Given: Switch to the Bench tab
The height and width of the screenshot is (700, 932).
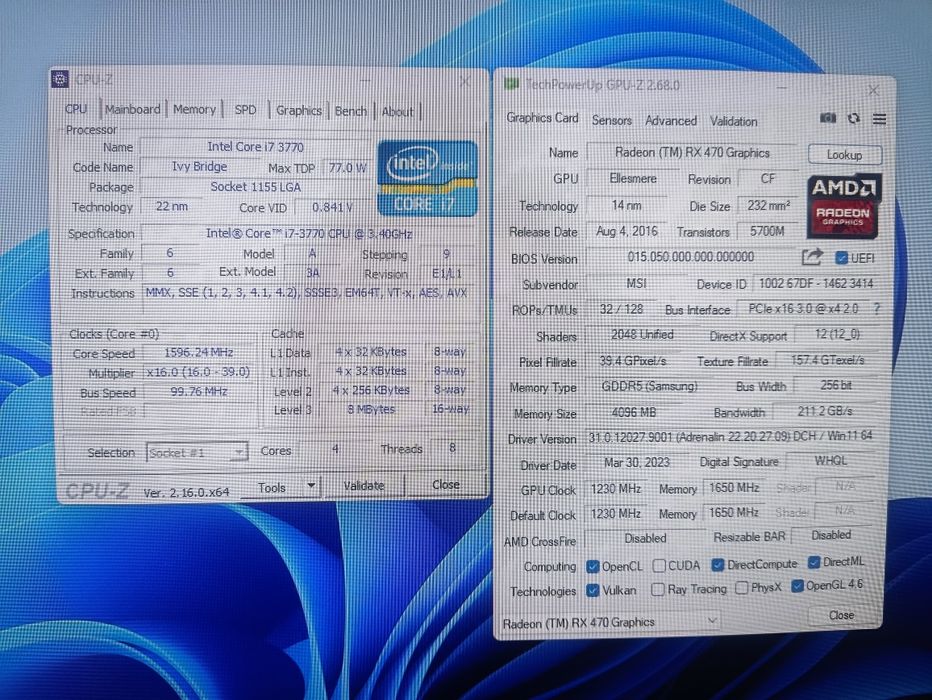Looking at the screenshot, I should [x=351, y=111].
